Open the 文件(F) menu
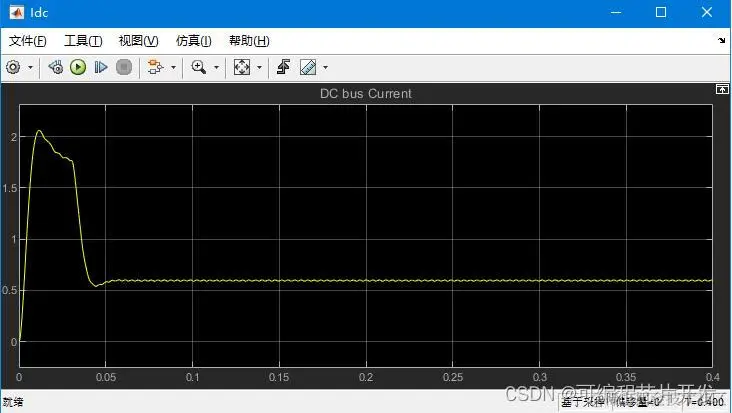The image size is (732, 413). pyautogui.click(x=28, y=41)
